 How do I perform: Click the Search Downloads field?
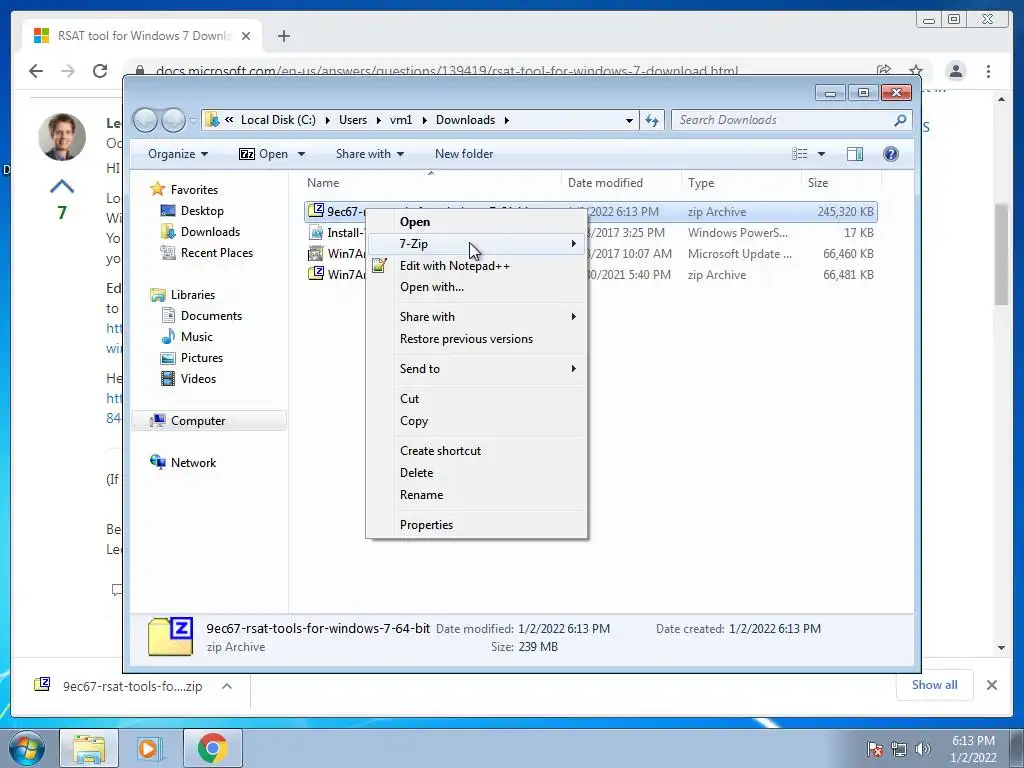pyautogui.click(x=792, y=120)
